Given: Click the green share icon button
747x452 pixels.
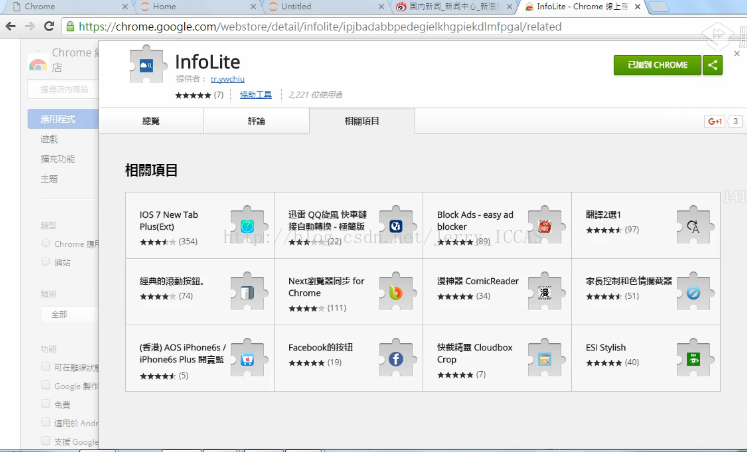Looking at the screenshot, I should click(713, 65).
